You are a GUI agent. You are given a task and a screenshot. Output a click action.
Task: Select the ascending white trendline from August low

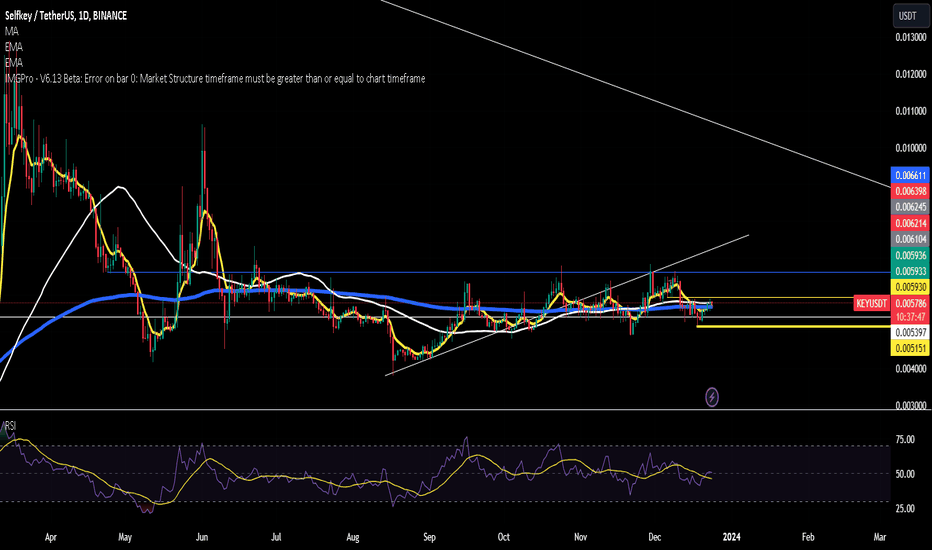(x=568, y=305)
